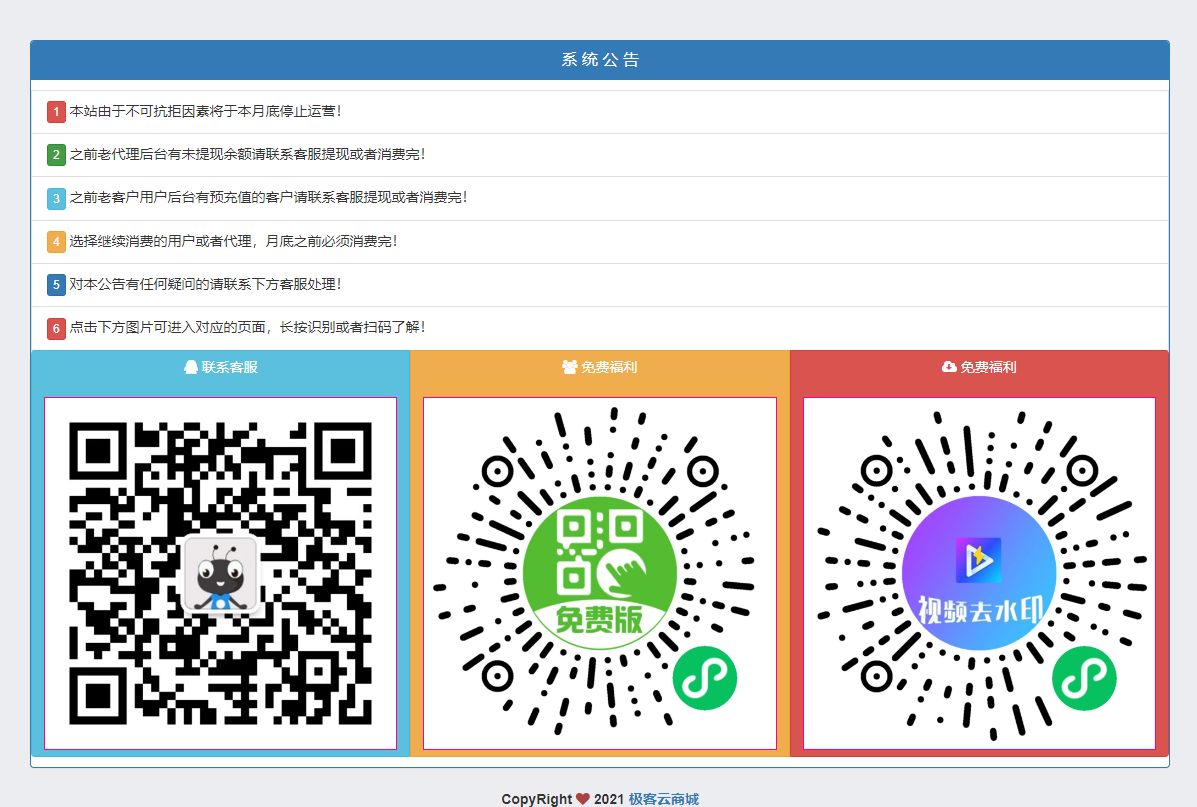Select announcement 点击下方图片可进入对应的页面
Image resolution: width=1197 pixels, height=807 pixels.
[x=247, y=328]
